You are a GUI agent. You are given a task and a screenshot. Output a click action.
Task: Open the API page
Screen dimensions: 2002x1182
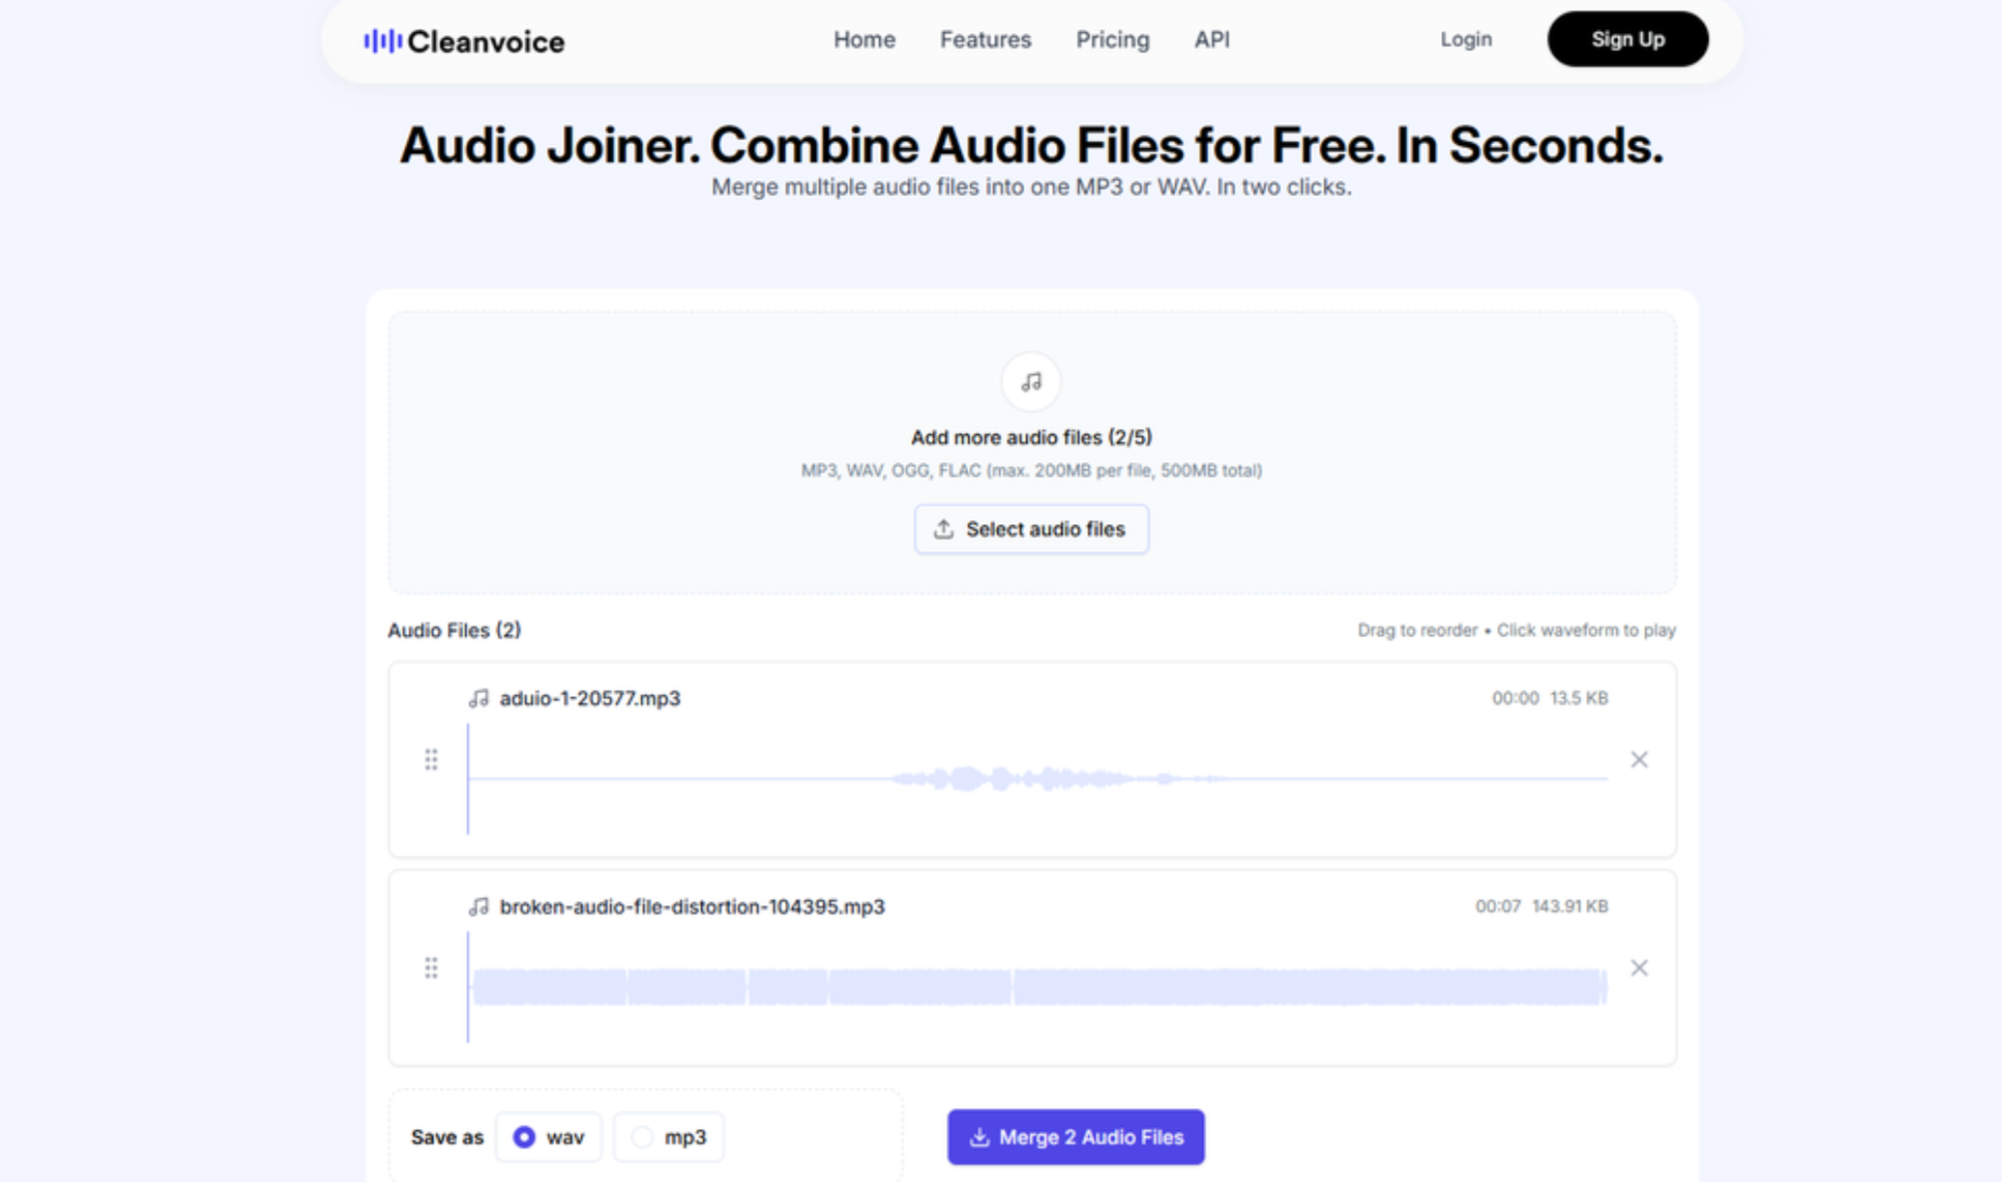pos(1210,40)
